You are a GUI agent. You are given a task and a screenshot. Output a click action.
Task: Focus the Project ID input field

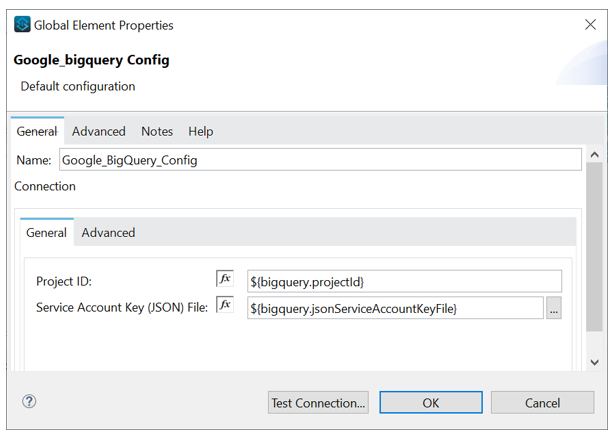tap(404, 281)
